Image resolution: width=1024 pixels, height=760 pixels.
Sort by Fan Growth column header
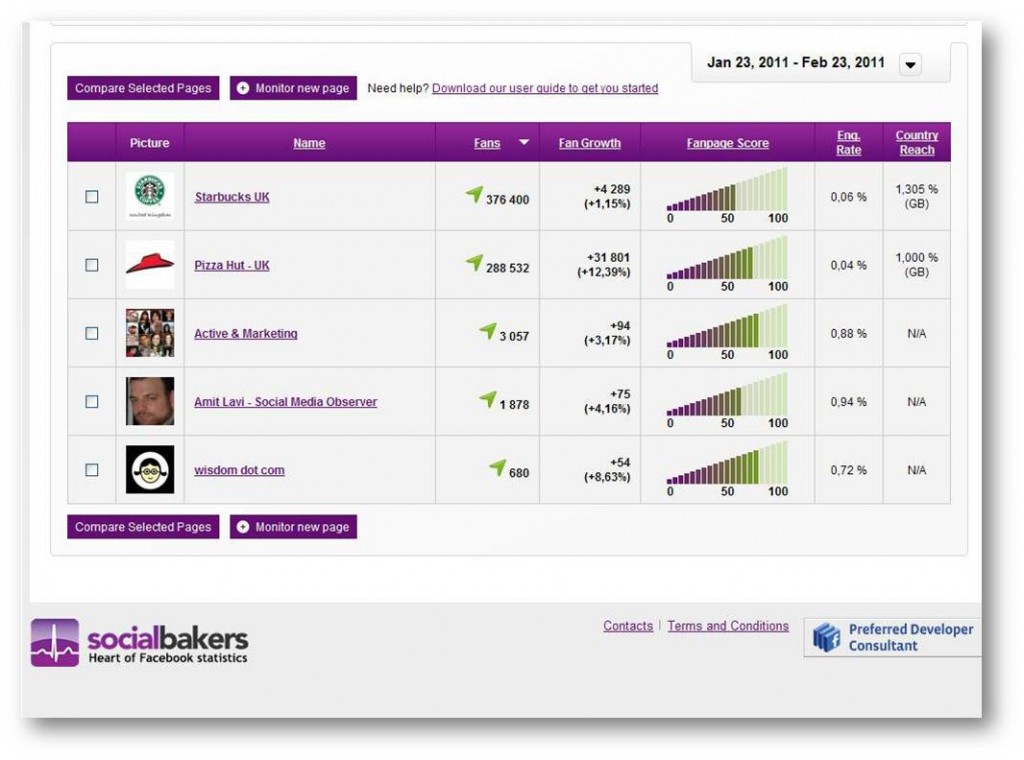[x=590, y=143]
